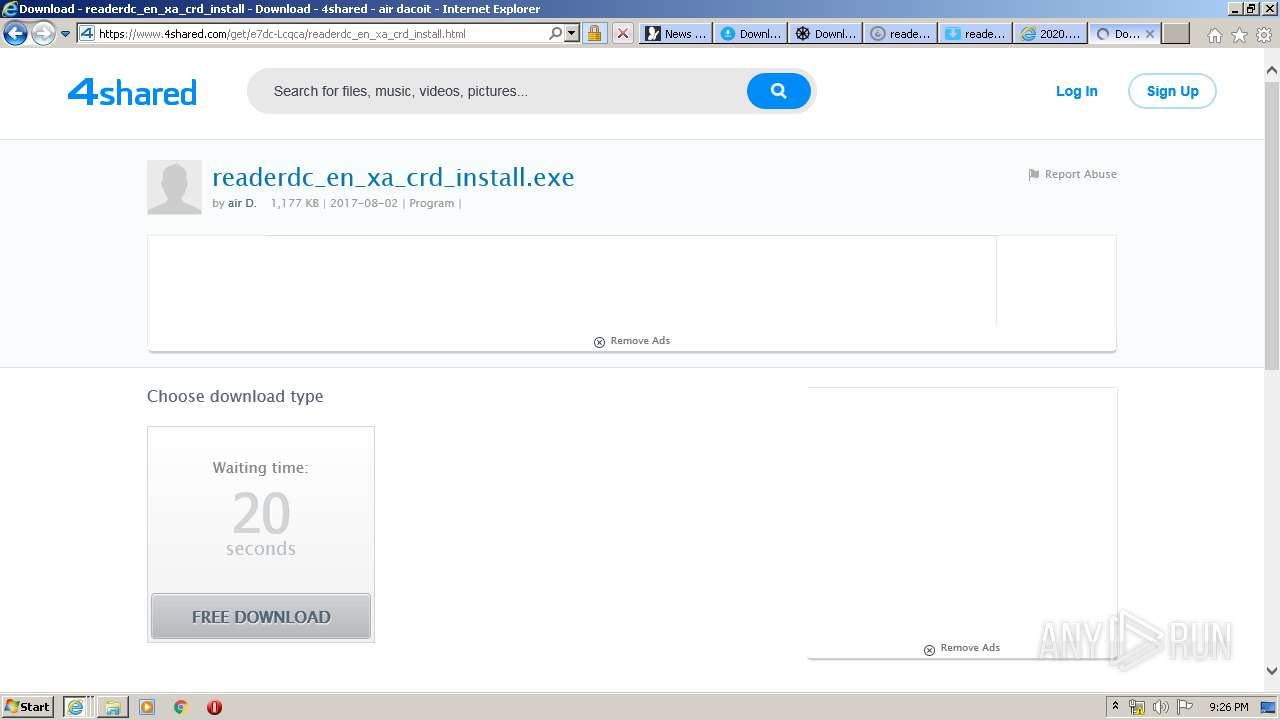Click the upload date 2017-08-02
The image size is (1280, 720).
[364, 203]
